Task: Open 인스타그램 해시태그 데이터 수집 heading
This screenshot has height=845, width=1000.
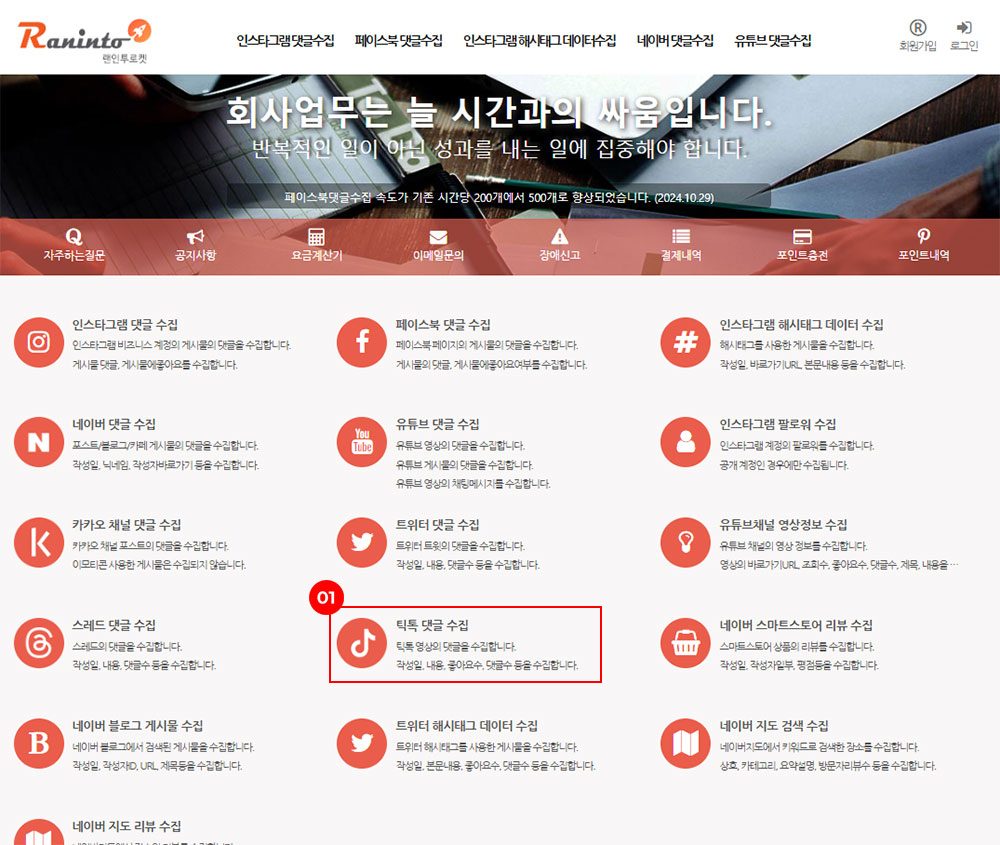Action: pos(802,325)
